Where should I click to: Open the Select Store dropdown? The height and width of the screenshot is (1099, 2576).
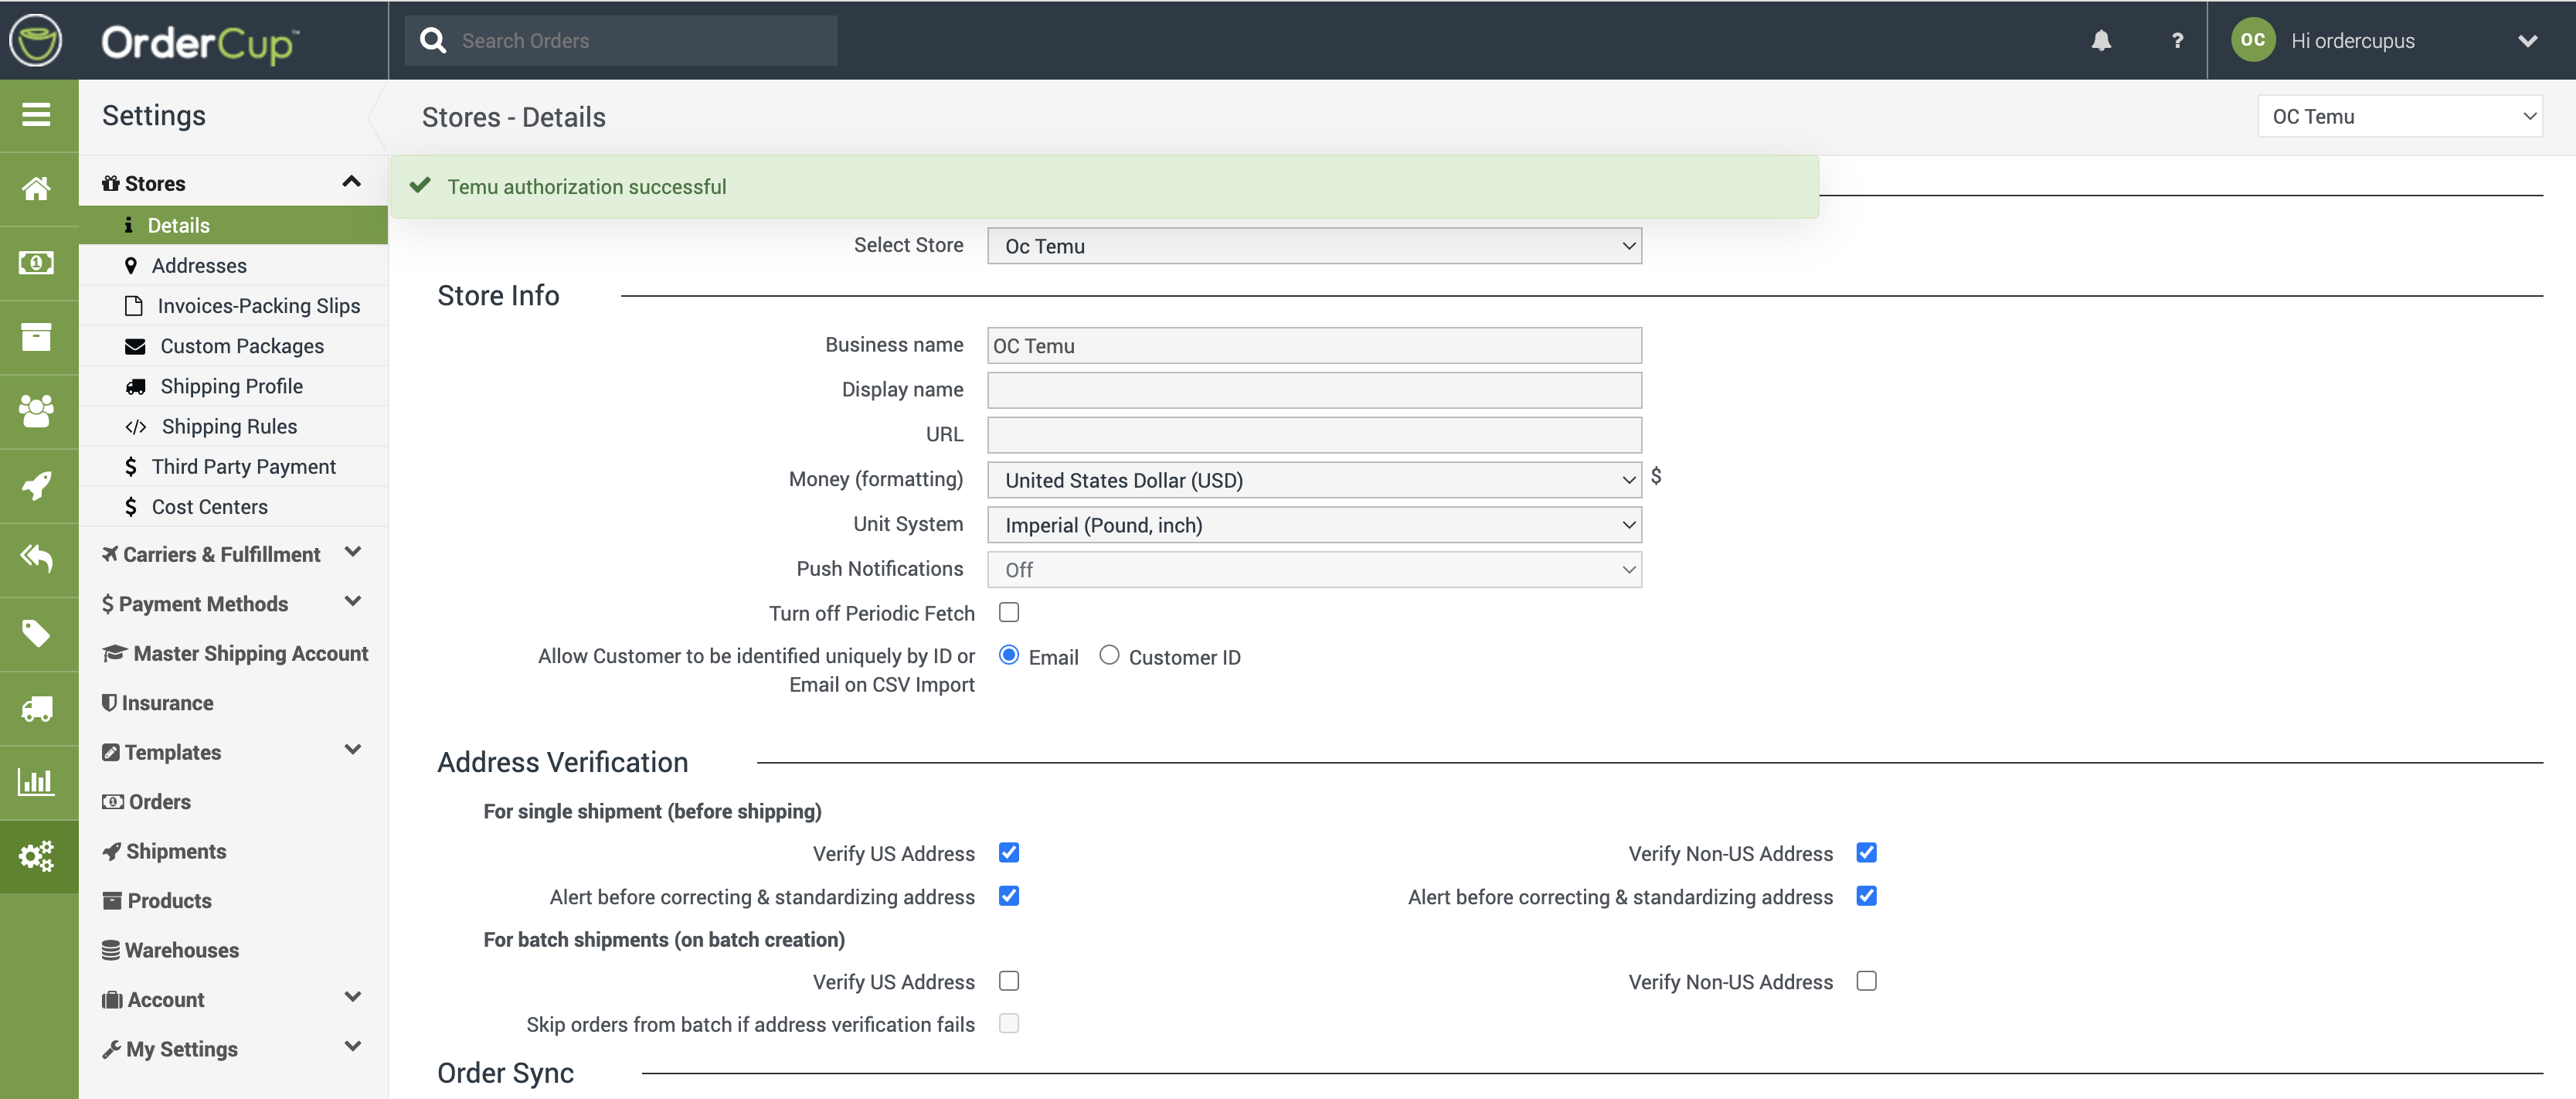point(1313,246)
